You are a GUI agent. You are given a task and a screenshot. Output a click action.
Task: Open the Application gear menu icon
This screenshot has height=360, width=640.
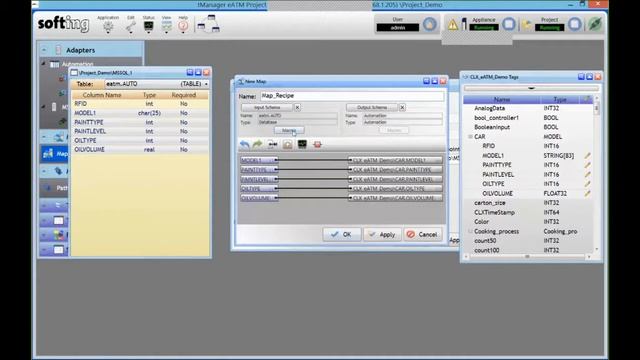click(x=108, y=27)
